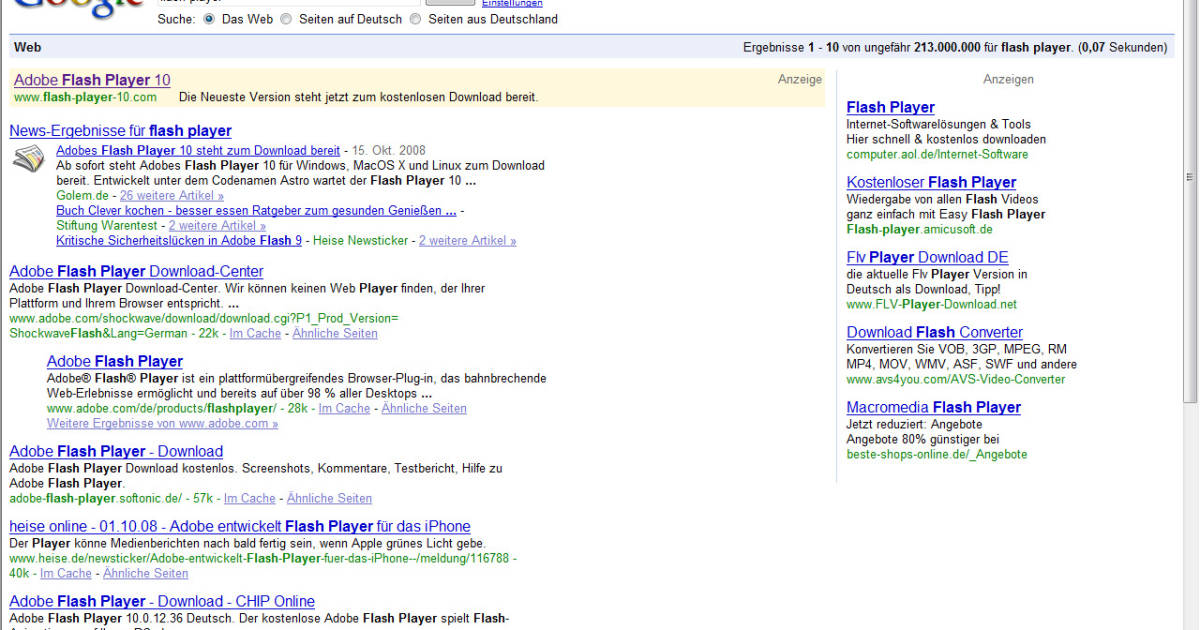Open 'Im Cache' for the heise online result

[66, 573]
